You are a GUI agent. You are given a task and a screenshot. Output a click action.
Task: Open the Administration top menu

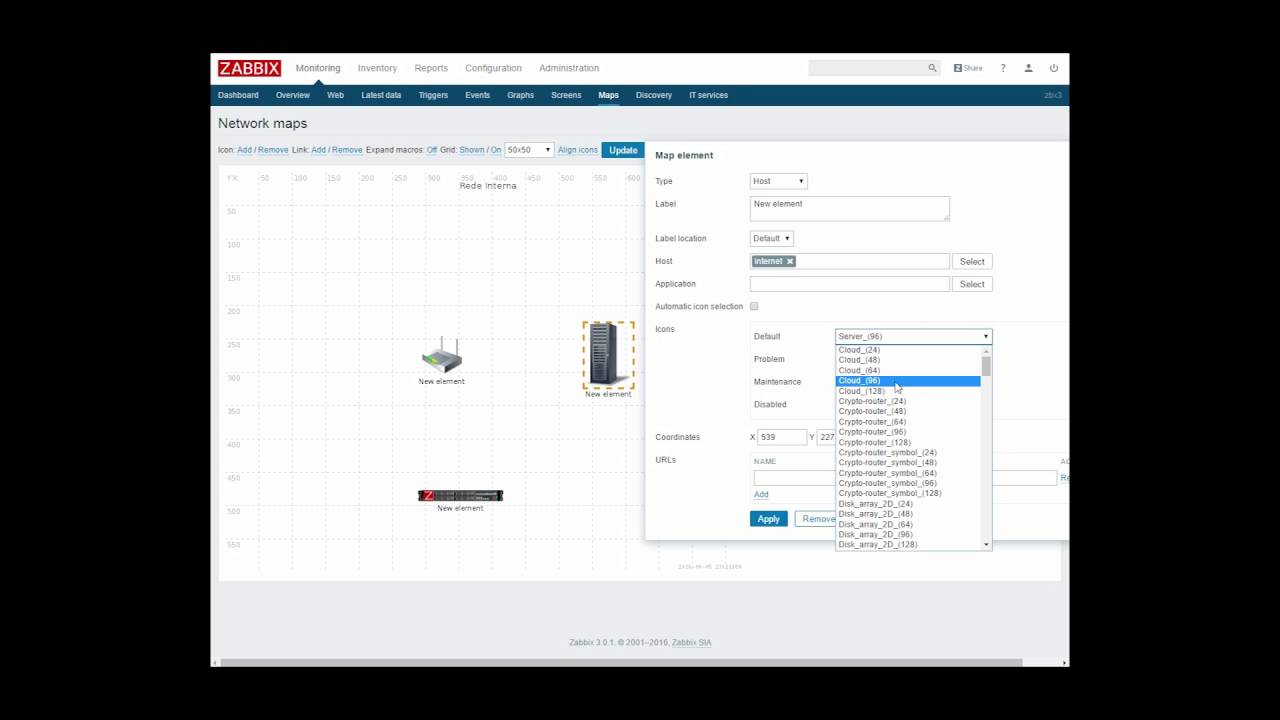click(569, 68)
